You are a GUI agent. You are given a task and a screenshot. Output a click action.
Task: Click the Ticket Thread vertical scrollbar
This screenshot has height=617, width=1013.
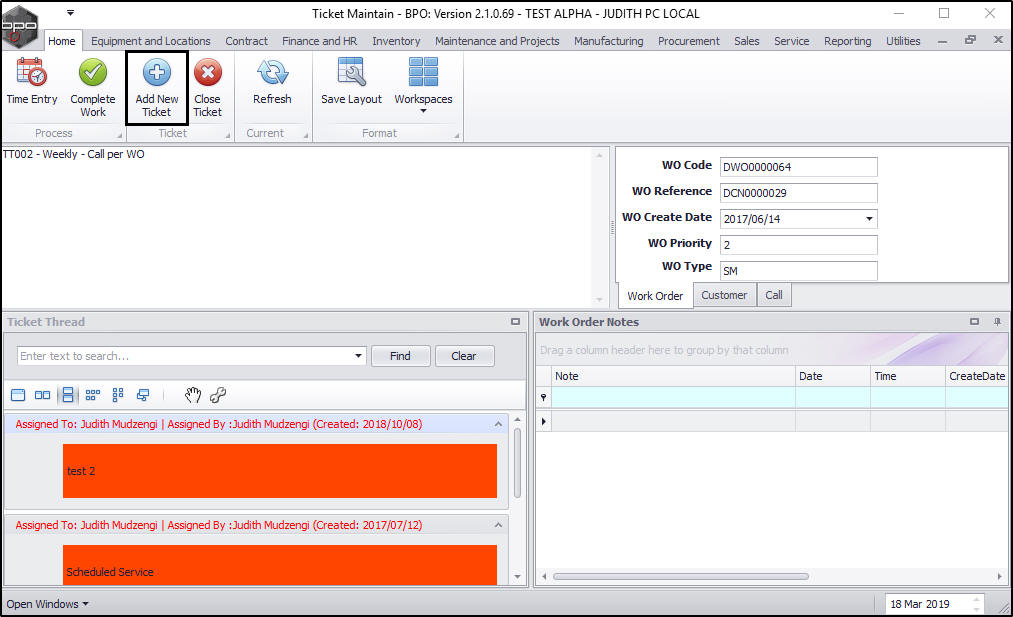tap(517, 463)
